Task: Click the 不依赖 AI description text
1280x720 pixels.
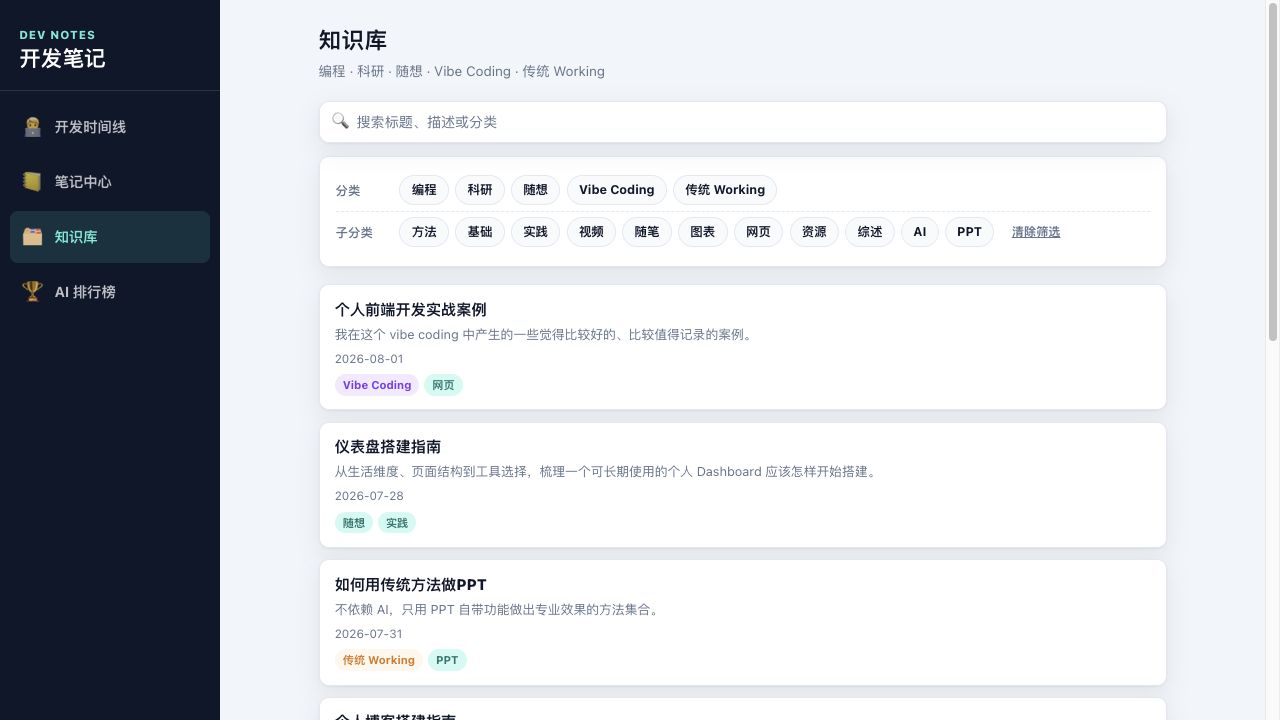Action: (x=499, y=610)
